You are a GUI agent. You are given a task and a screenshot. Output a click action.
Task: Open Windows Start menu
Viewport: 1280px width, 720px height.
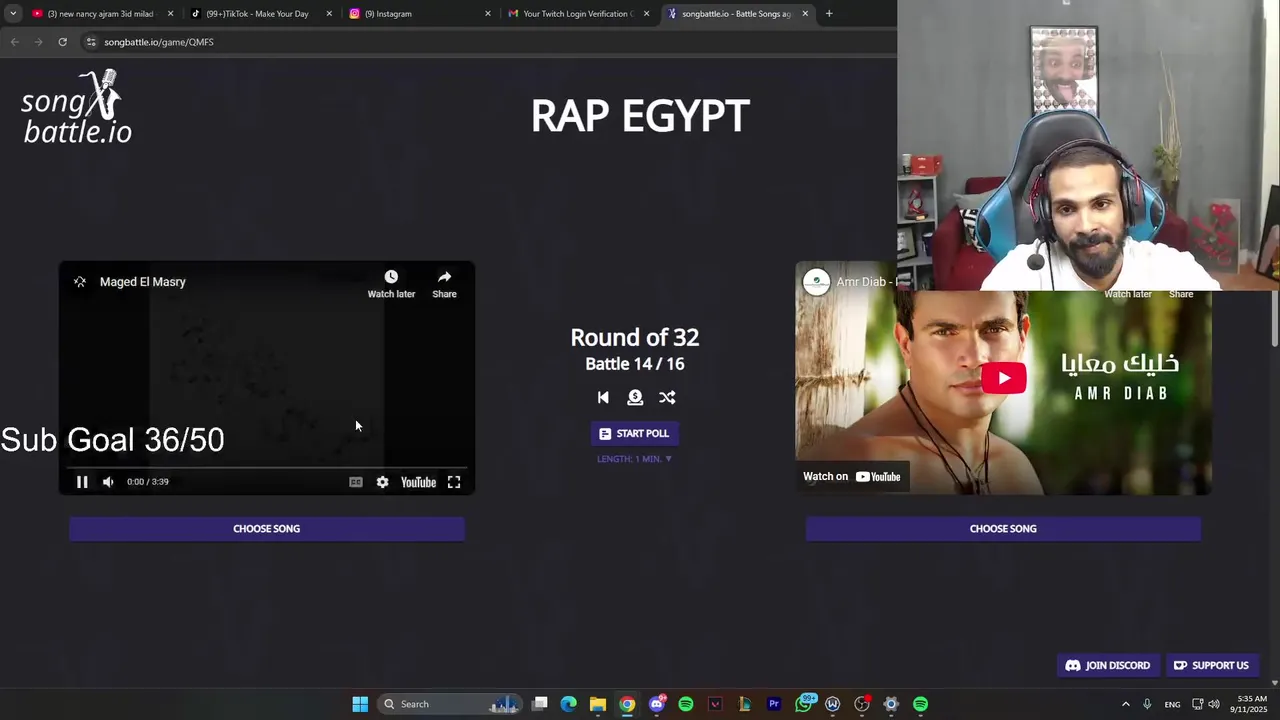[x=360, y=704]
